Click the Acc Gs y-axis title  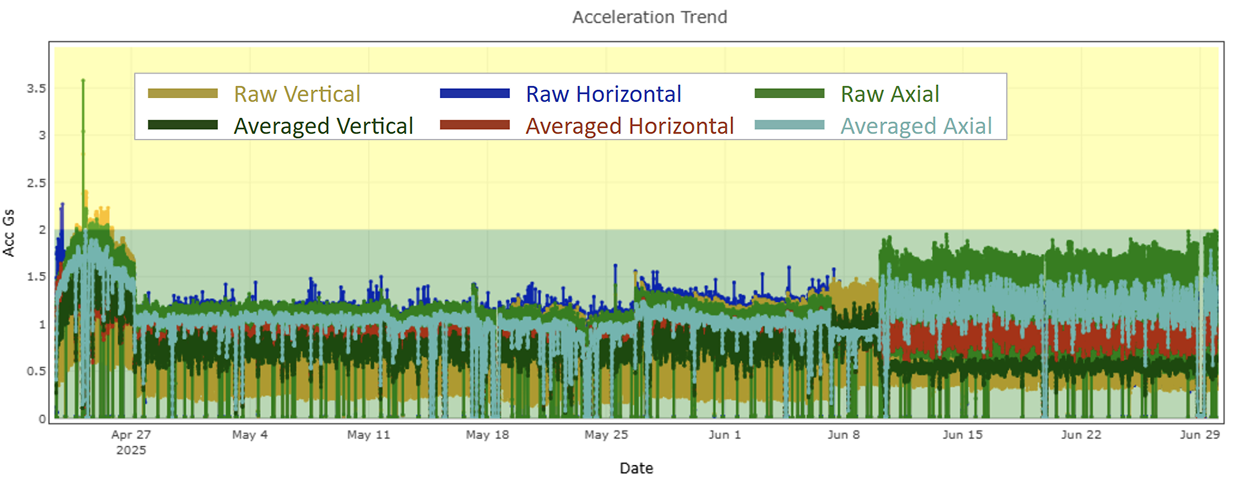pos(10,236)
